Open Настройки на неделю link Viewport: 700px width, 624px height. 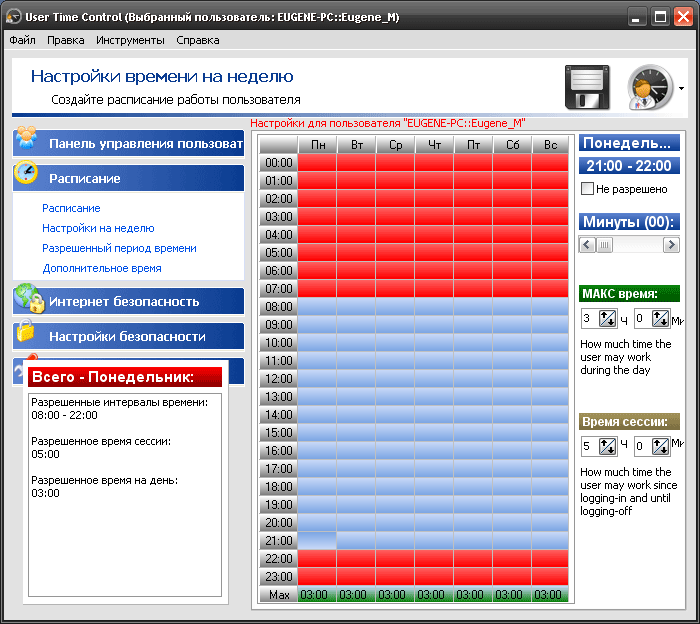98,228
